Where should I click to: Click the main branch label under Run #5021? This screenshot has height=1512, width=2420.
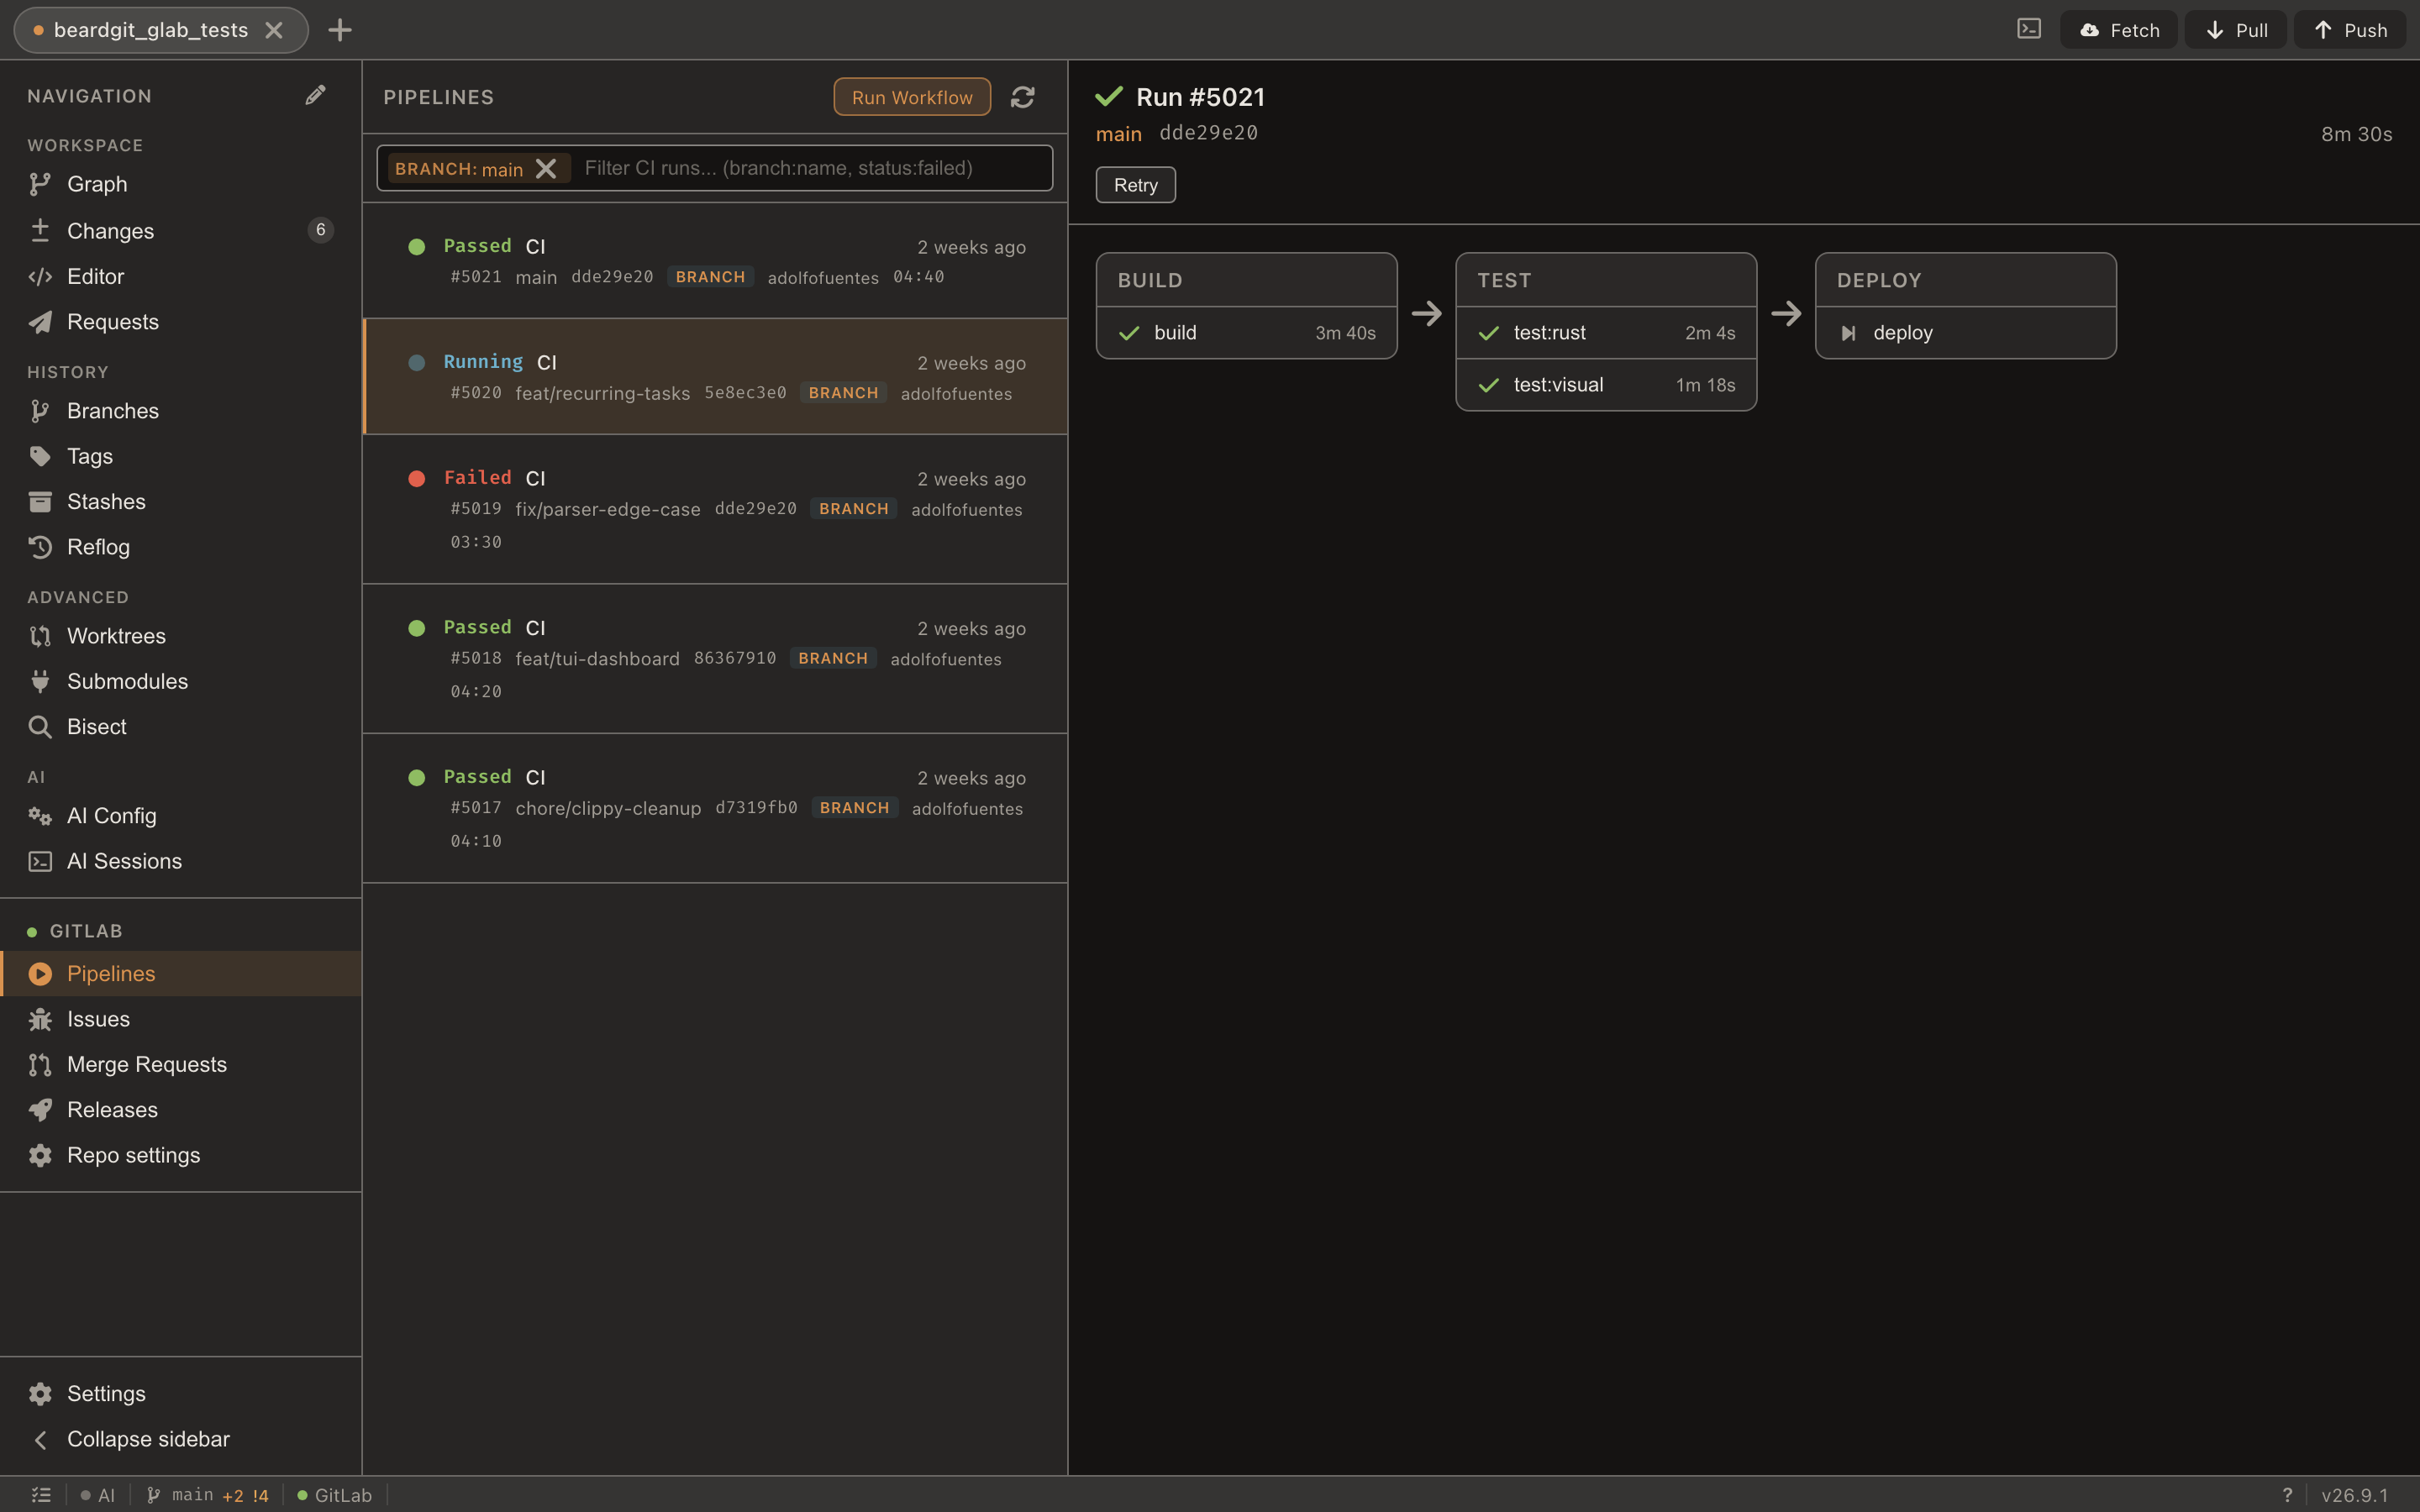(x=1118, y=134)
